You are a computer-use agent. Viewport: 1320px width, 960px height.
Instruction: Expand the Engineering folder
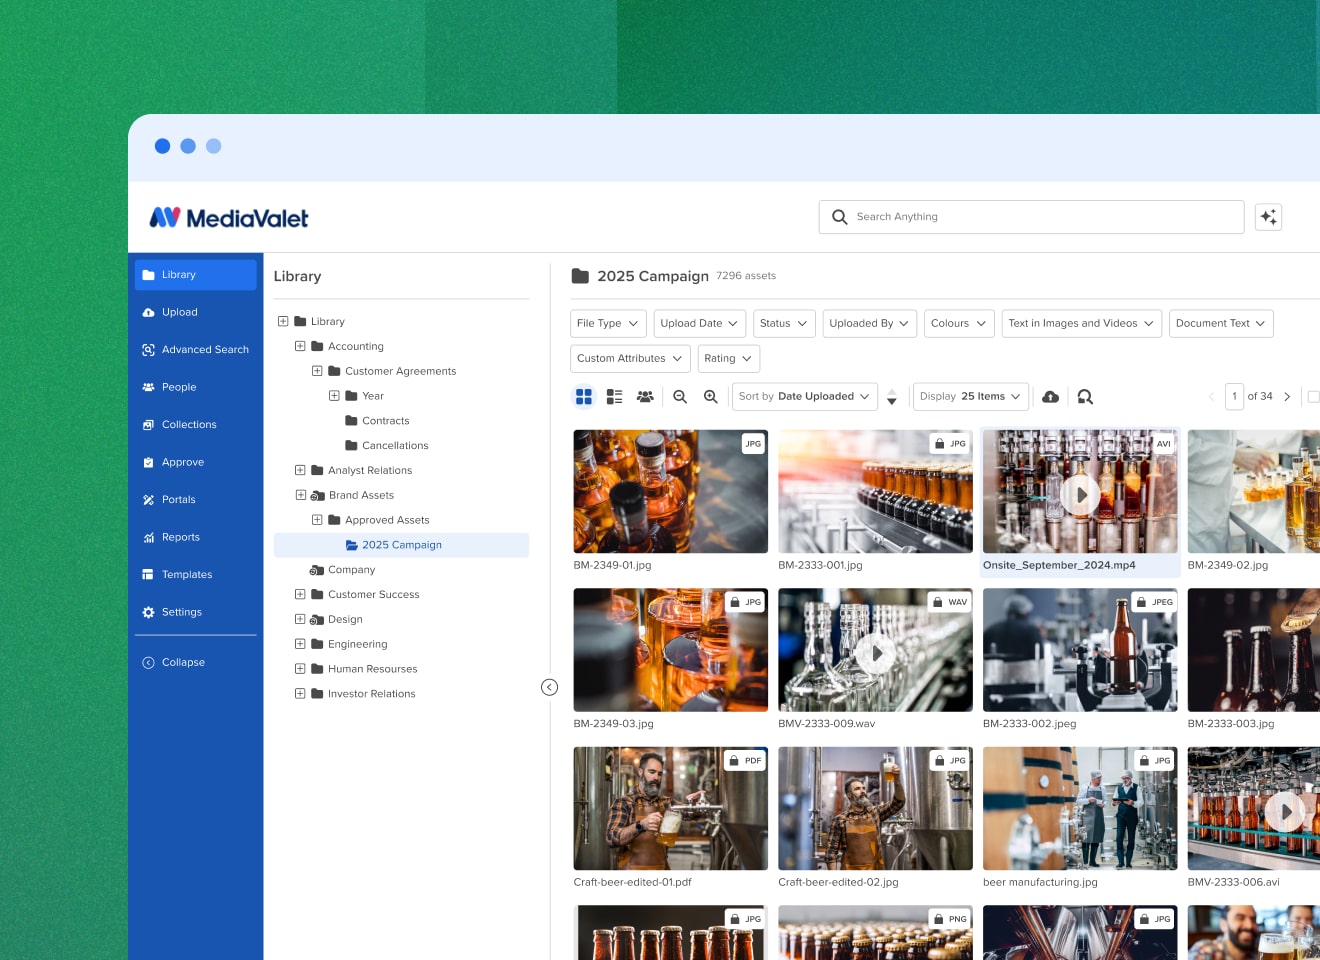click(x=300, y=644)
